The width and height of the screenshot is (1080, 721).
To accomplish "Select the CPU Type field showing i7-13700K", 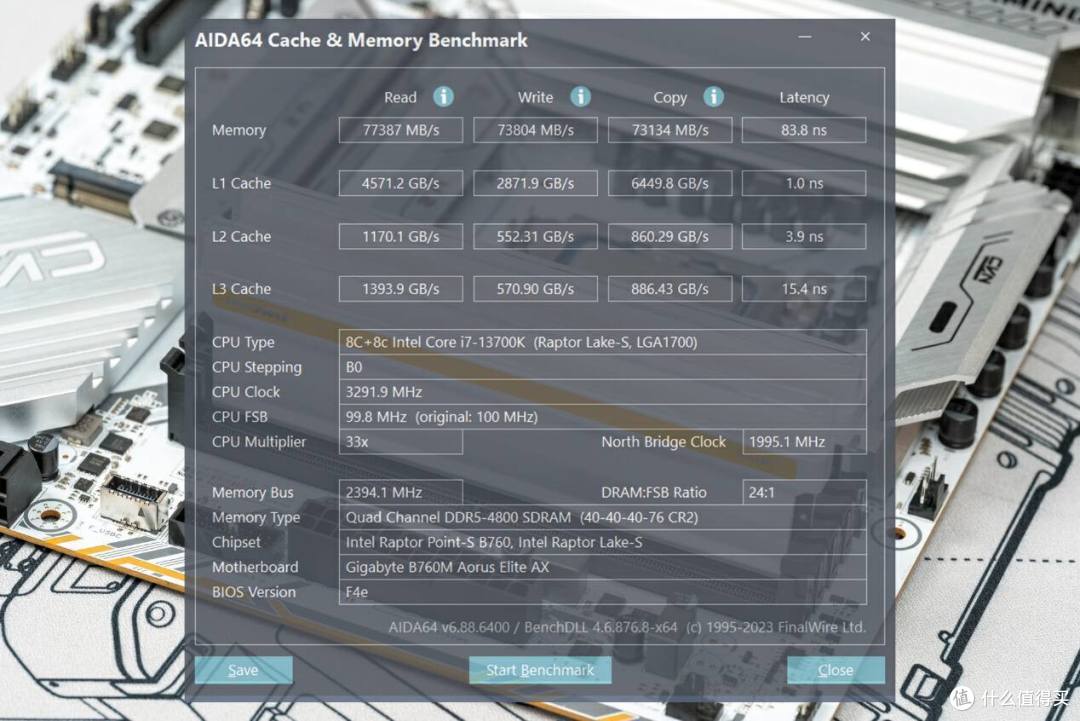I will [x=600, y=341].
